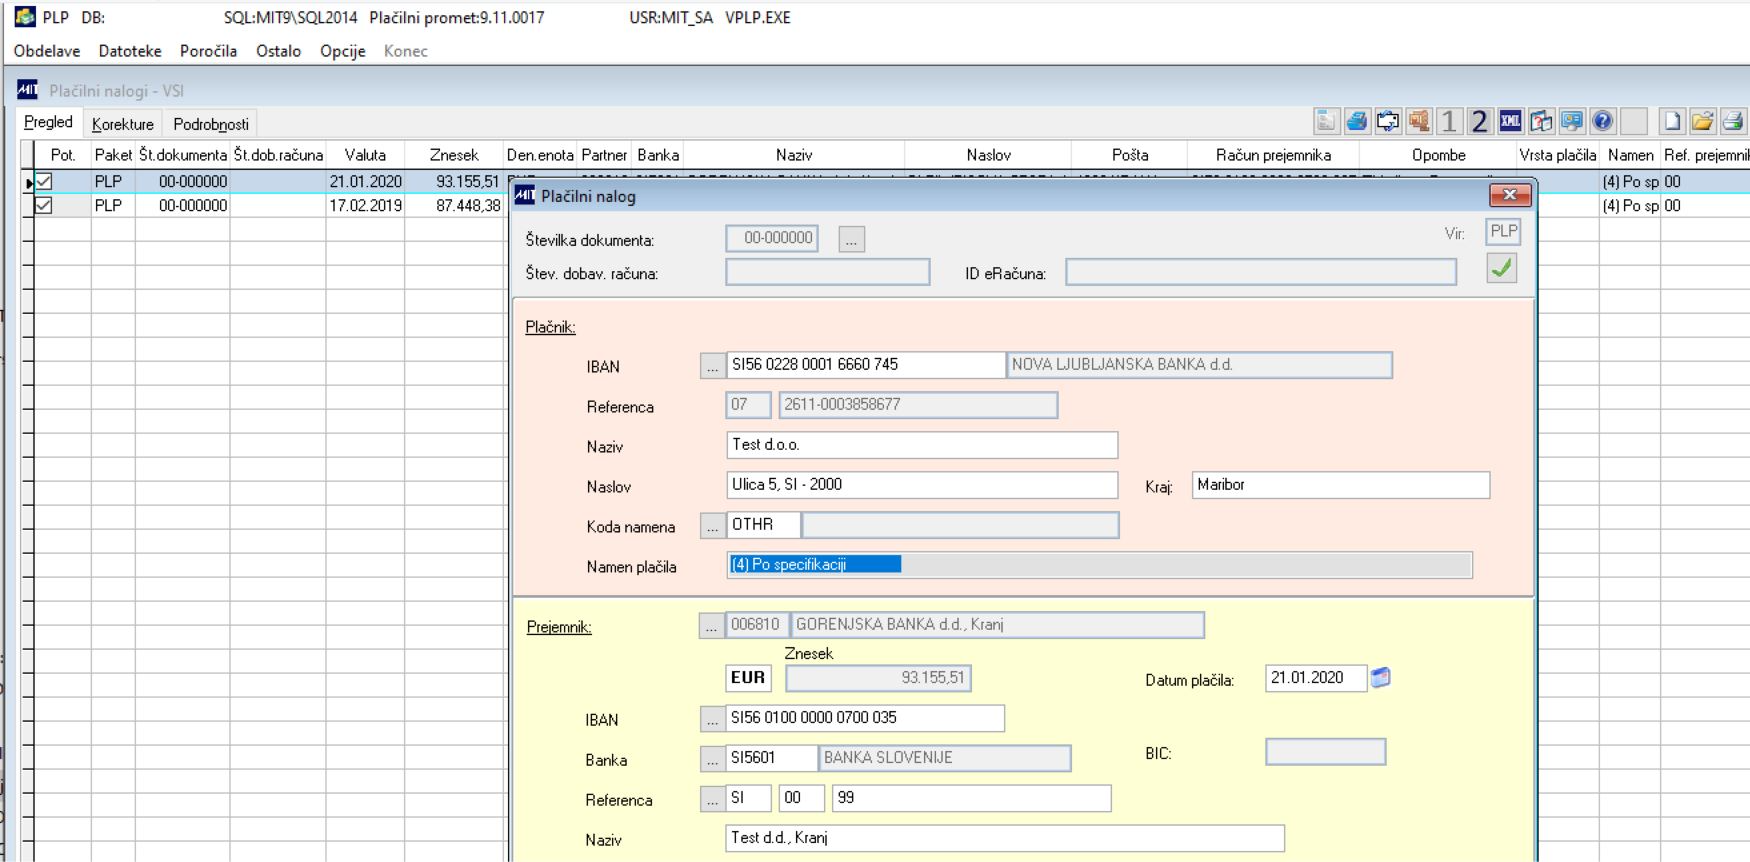Click the blue printer toolbar icon
This screenshot has width=1750, height=862.
1356,122
